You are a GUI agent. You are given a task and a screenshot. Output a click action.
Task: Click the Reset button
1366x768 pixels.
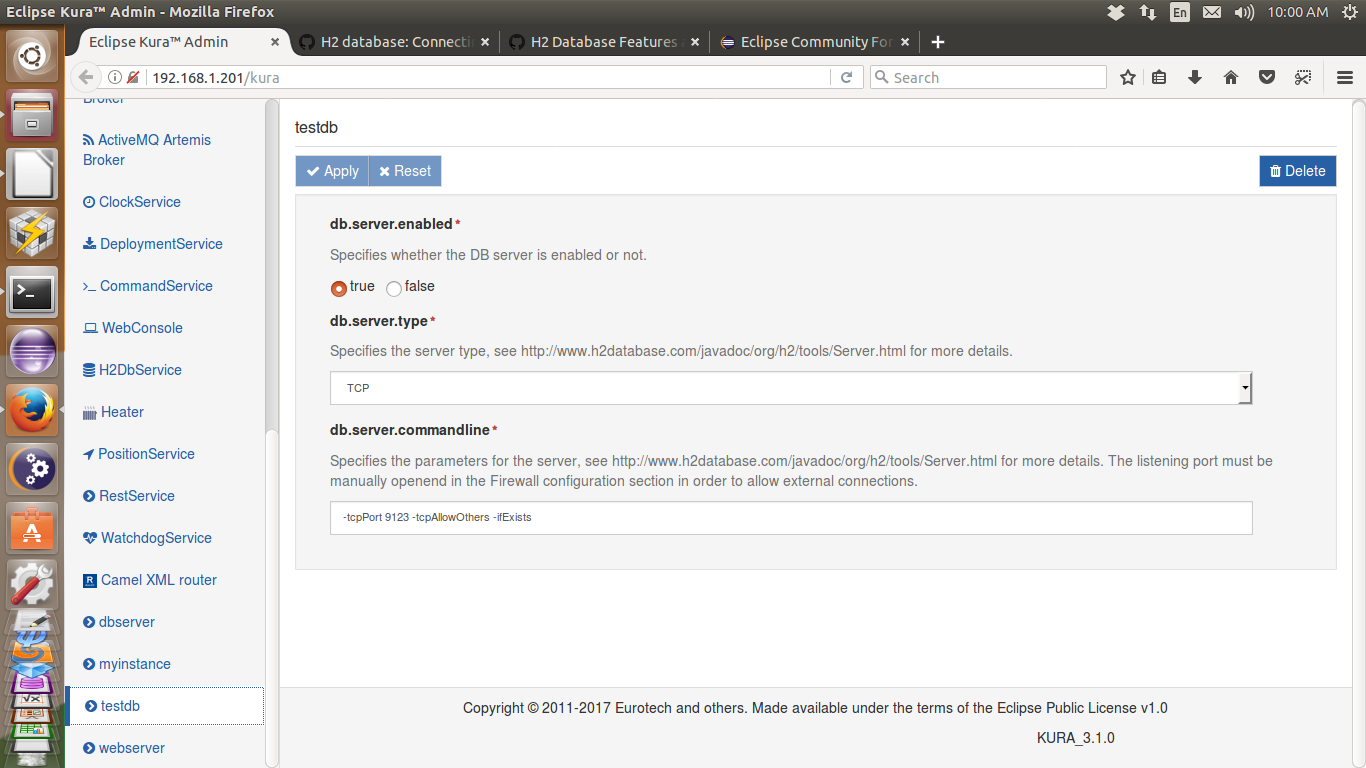[x=405, y=171]
